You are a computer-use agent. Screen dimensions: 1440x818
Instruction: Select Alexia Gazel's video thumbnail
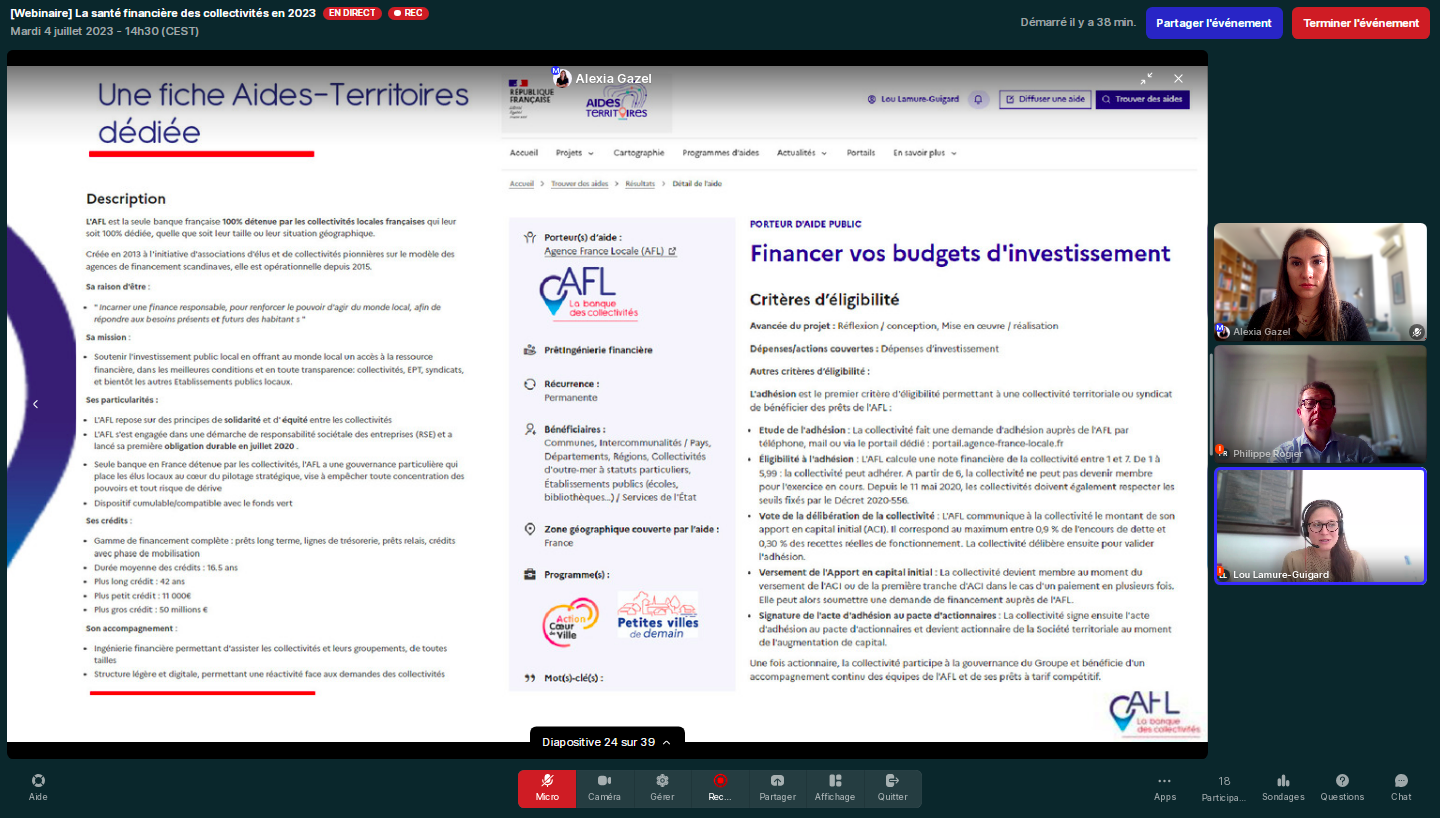tap(1320, 282)
